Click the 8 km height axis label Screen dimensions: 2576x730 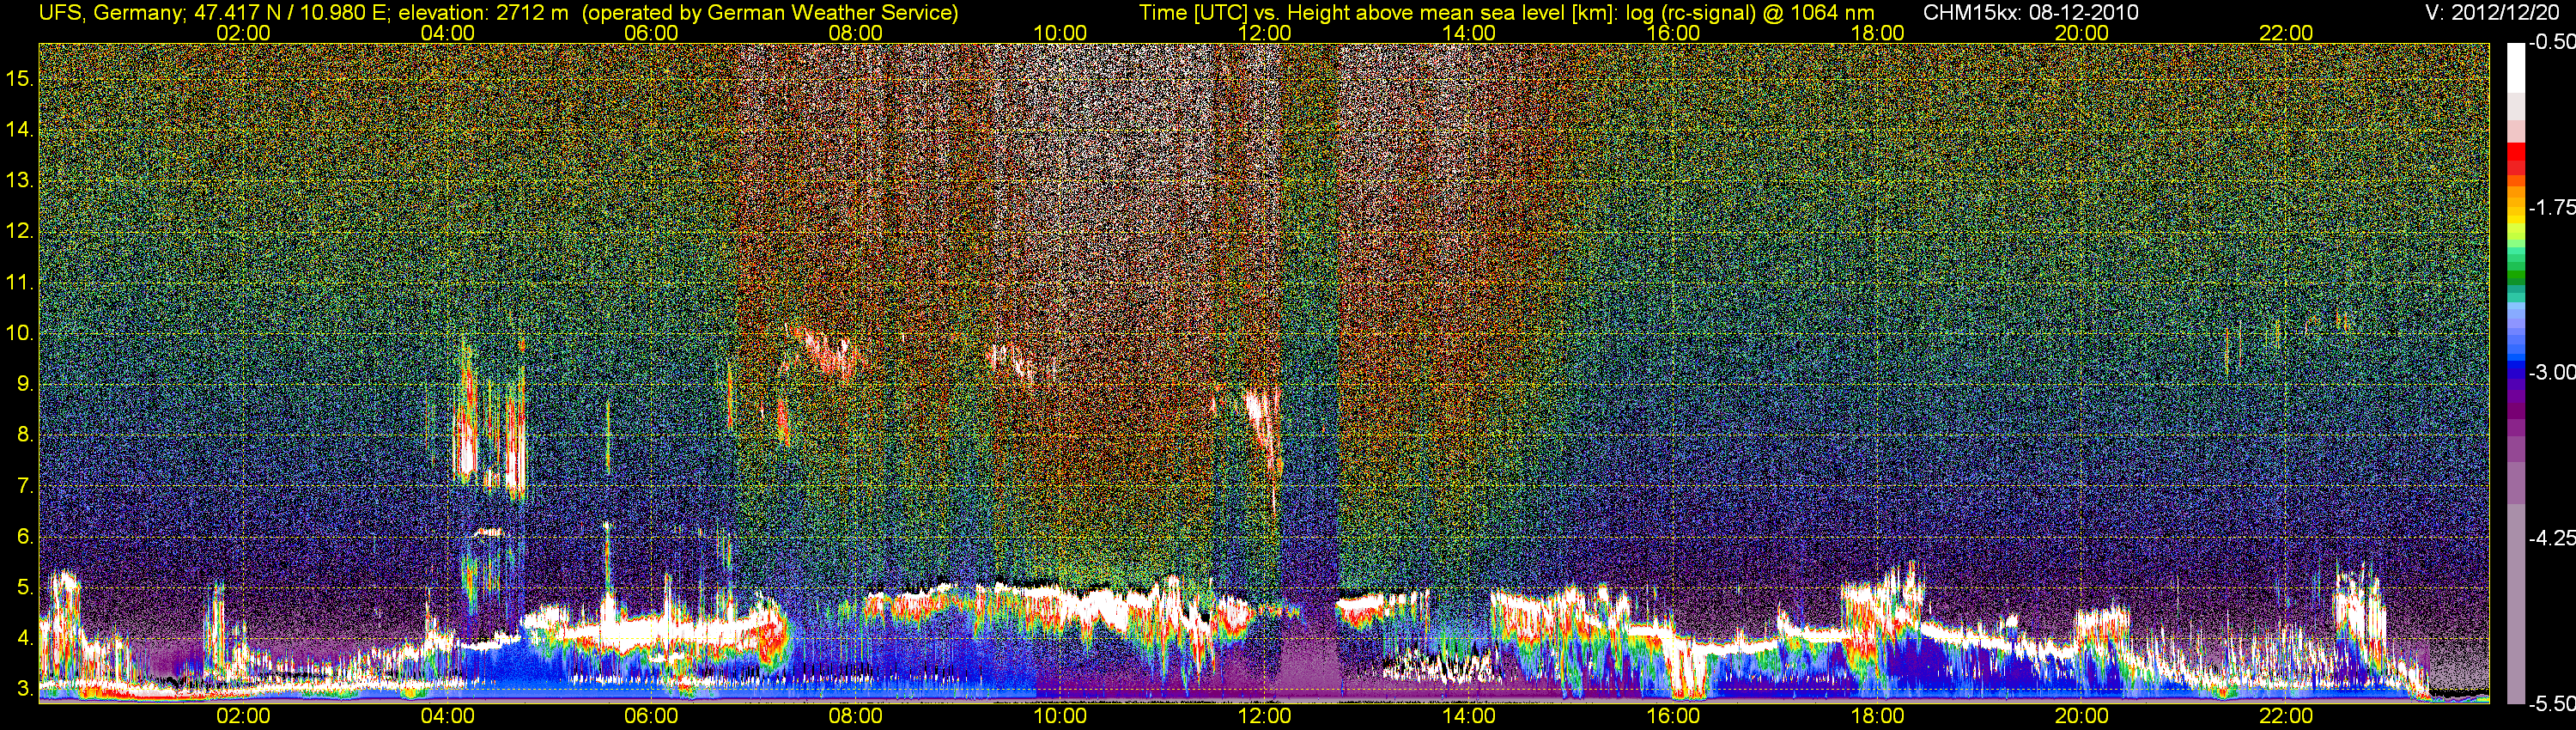(25, 435)
